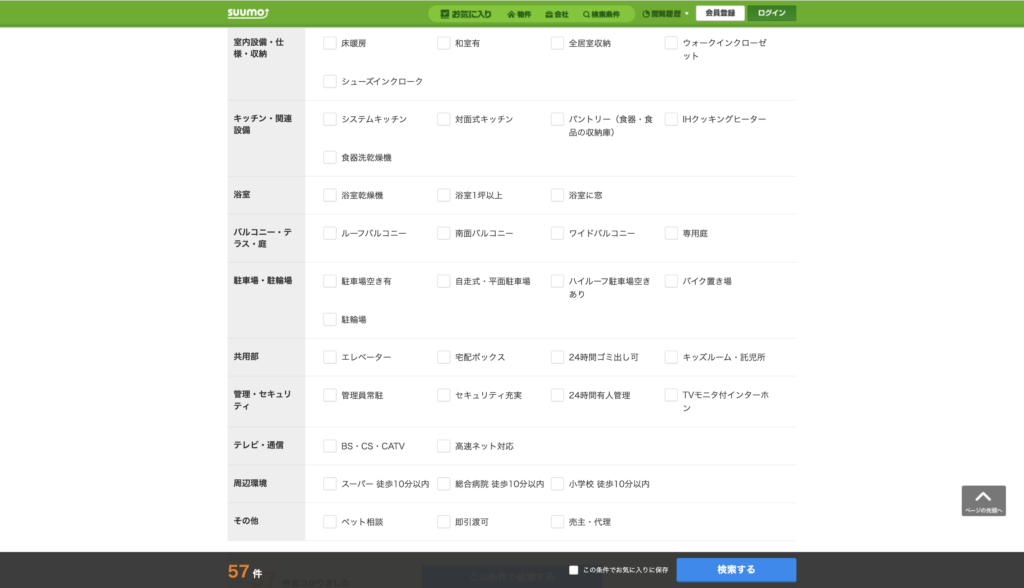Check 高速ネット対応 checkbox
This screenshot has height=588, width=1024.
443,446
